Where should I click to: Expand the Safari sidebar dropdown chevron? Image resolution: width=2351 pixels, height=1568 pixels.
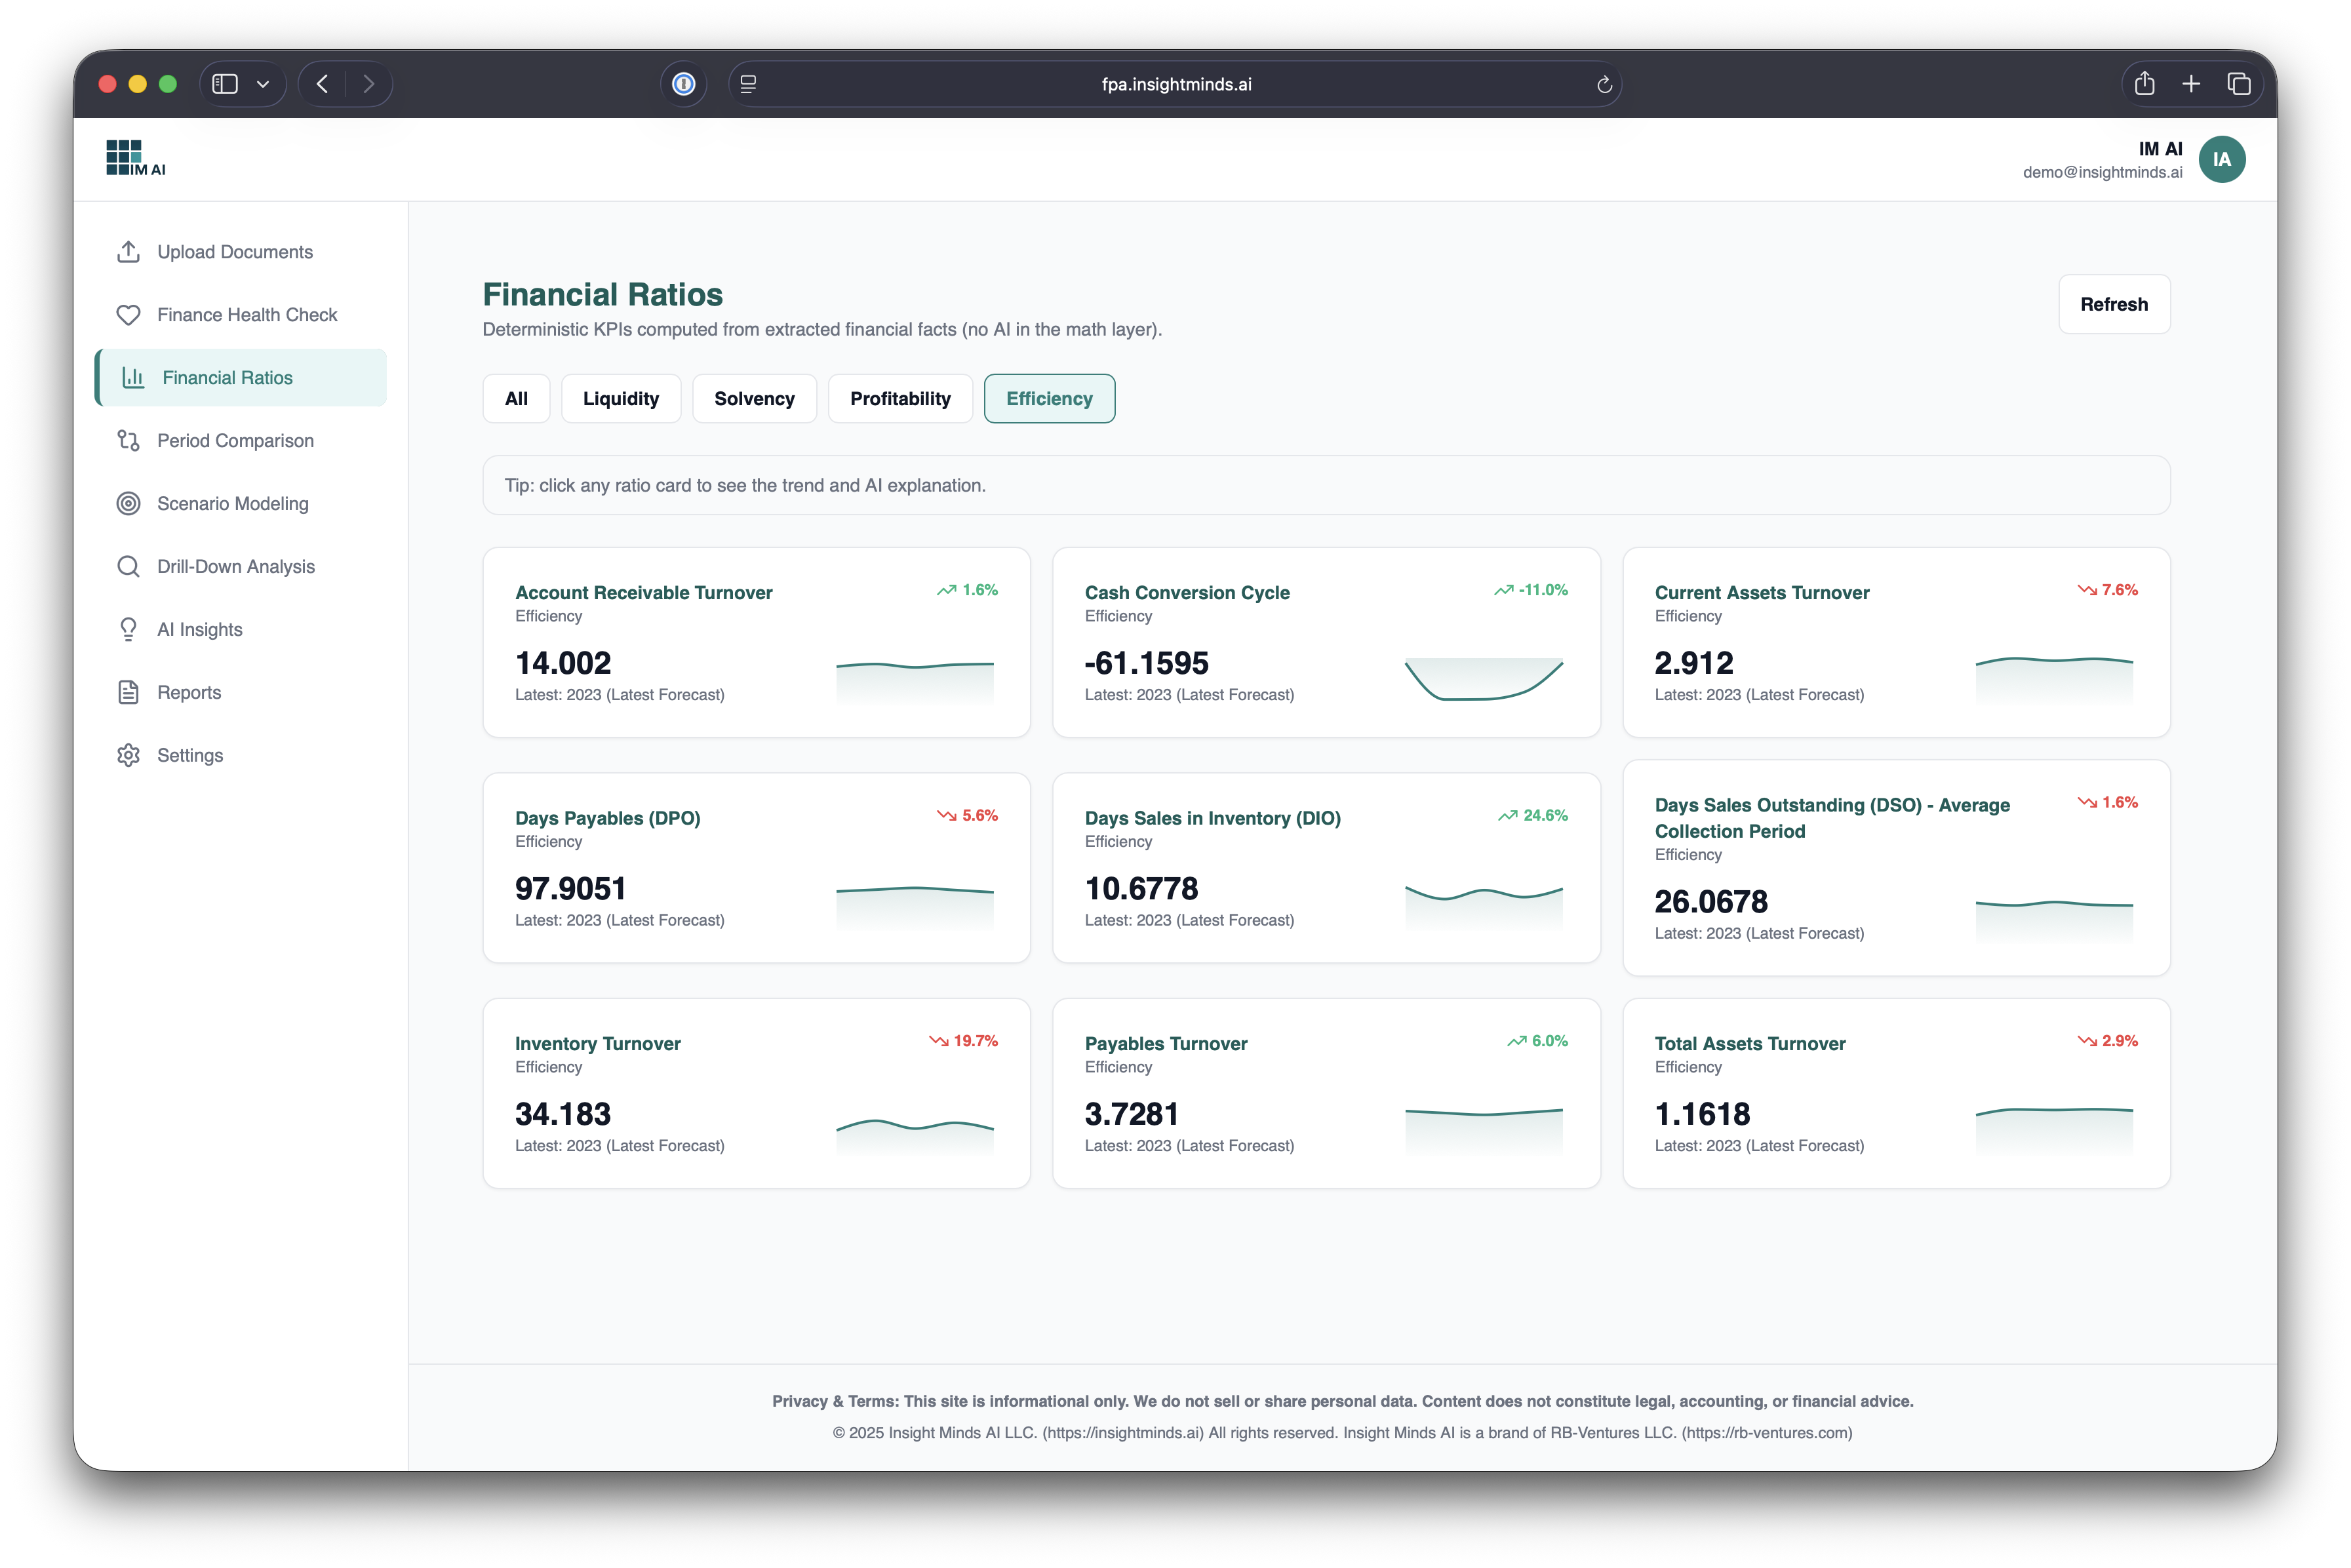click(263, 85)
